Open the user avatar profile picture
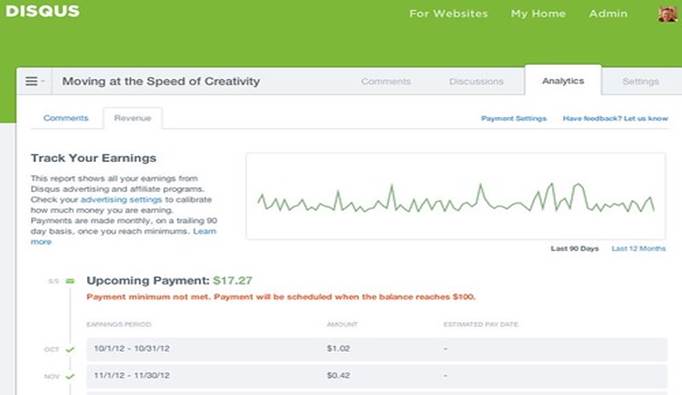682x395 pixels. [x=667, y=14]
